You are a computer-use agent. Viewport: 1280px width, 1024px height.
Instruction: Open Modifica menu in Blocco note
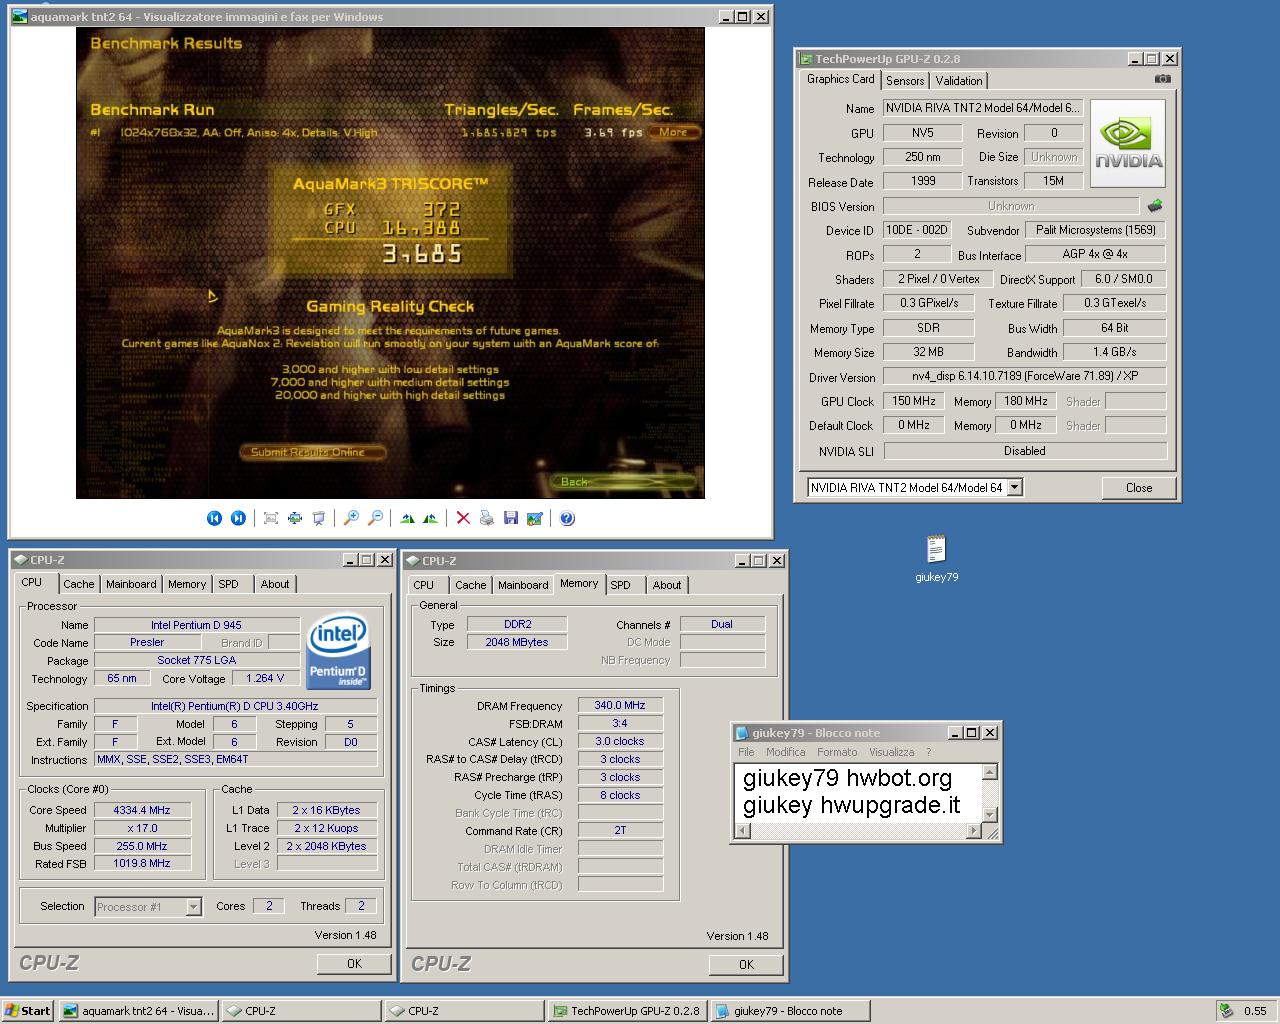[786, 752]
